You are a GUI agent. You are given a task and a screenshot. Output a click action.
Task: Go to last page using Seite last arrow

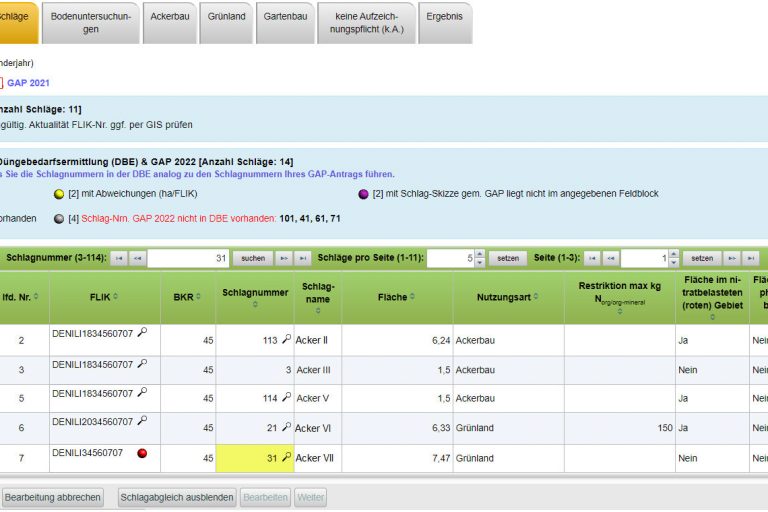(x=750, y=258)
